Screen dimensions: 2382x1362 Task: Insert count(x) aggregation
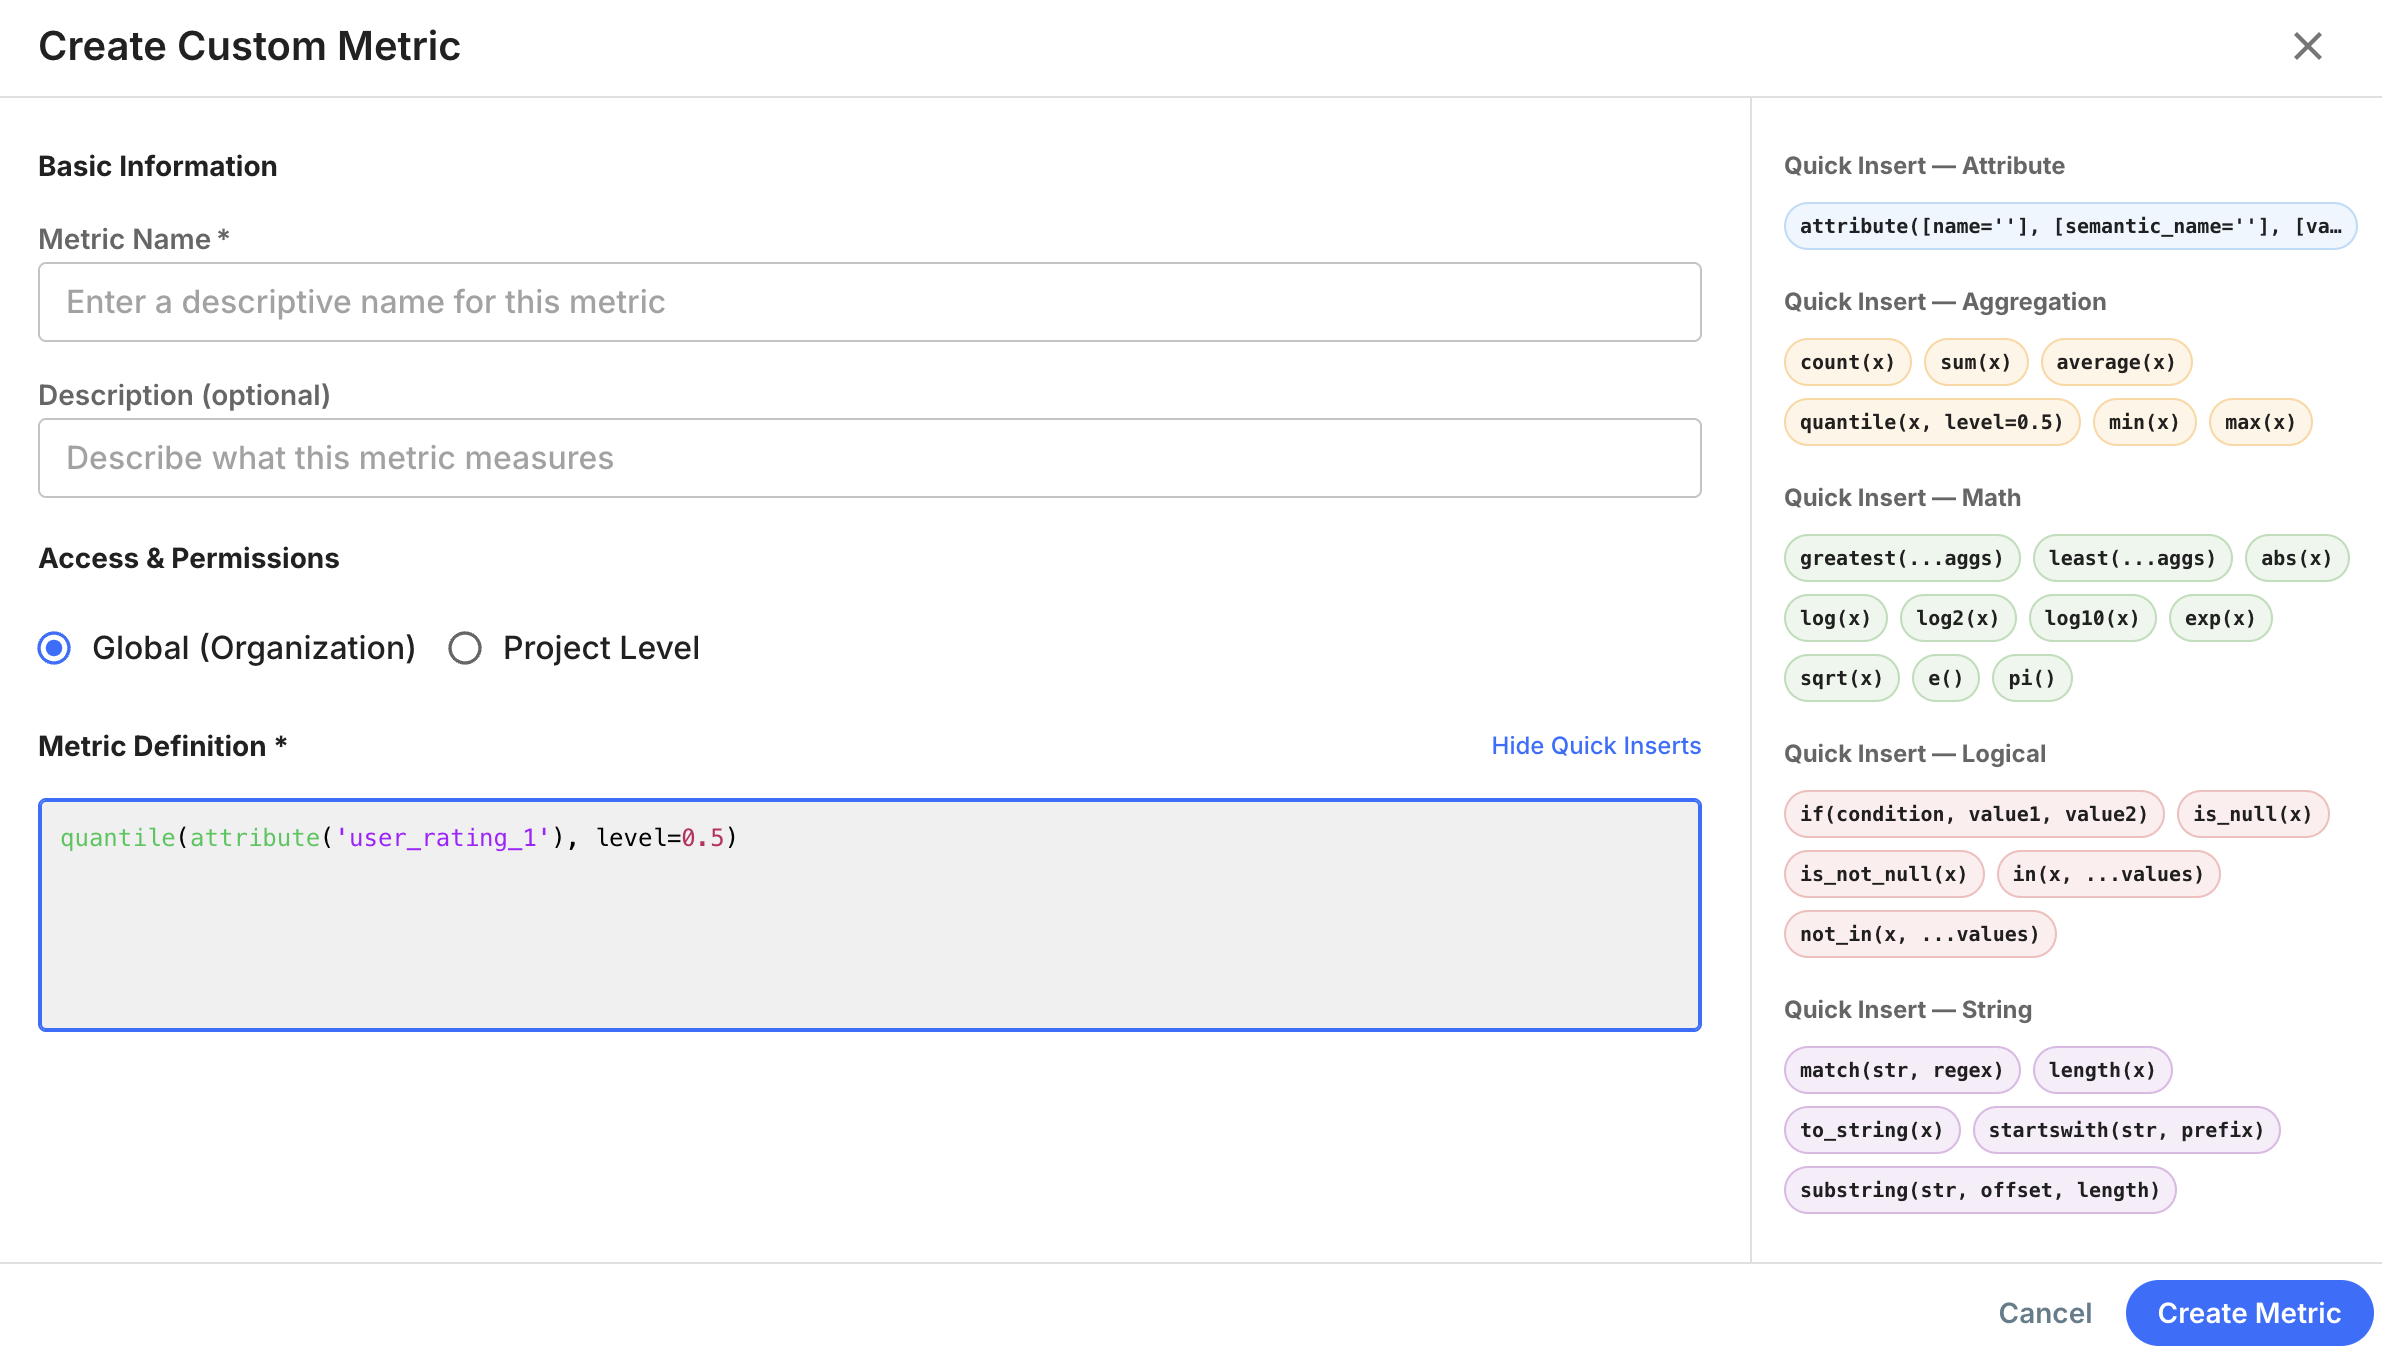tap(1847, 362)
